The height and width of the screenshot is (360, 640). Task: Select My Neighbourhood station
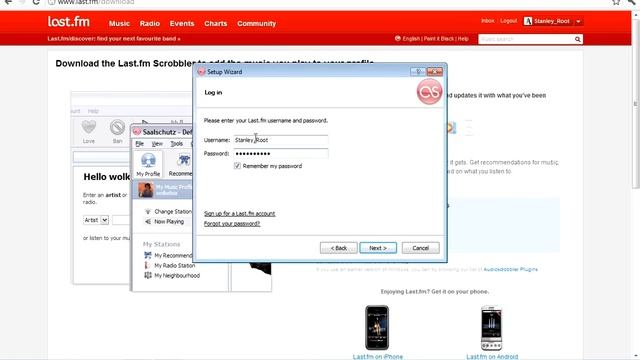pyautogui.click(x=172, y=276)
